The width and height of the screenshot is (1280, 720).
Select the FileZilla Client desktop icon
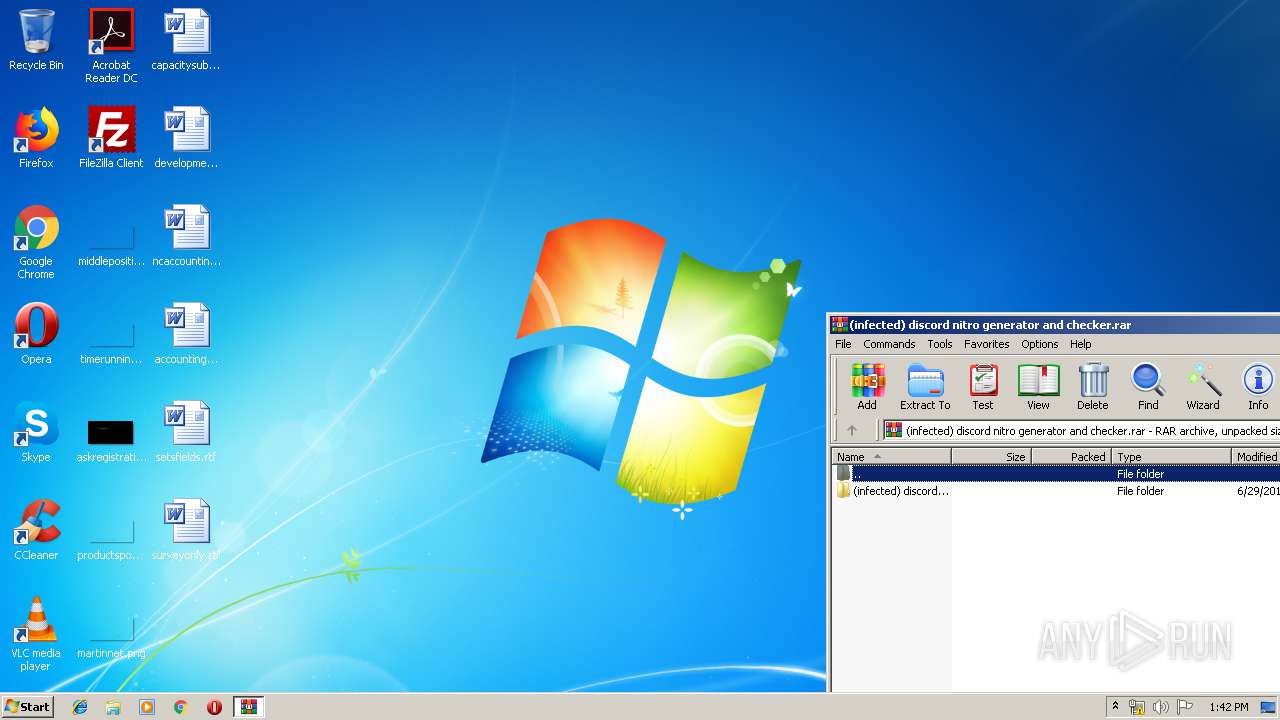click(111, 138)
